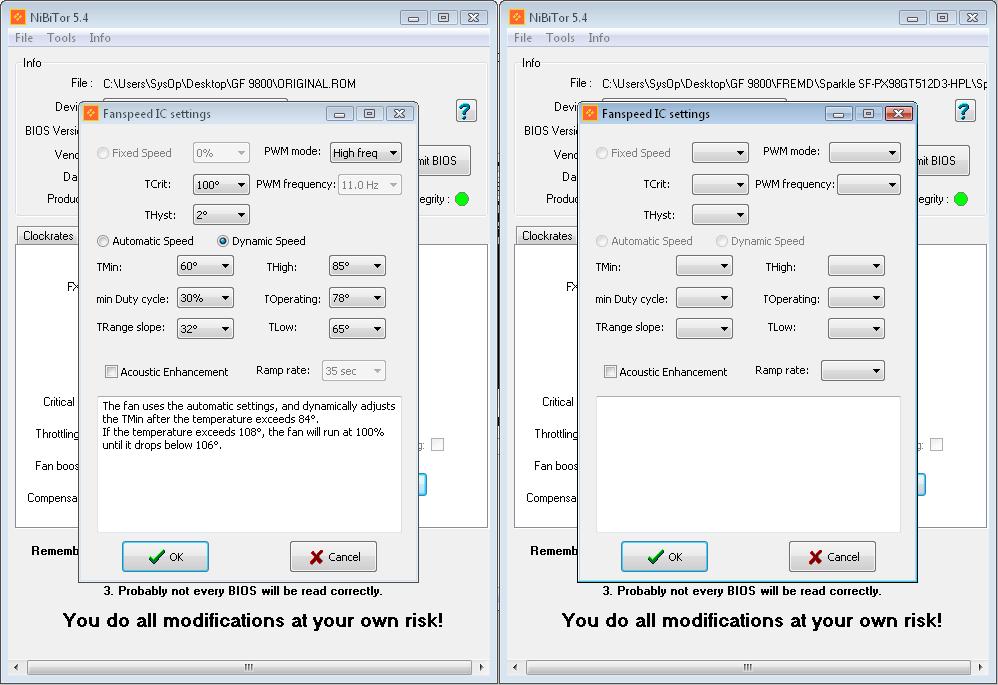Image resolution: width=998 pixels, height=685 pixels.
Task: Click the green integrity indicator in right window
Action: (x=961, y=199)
